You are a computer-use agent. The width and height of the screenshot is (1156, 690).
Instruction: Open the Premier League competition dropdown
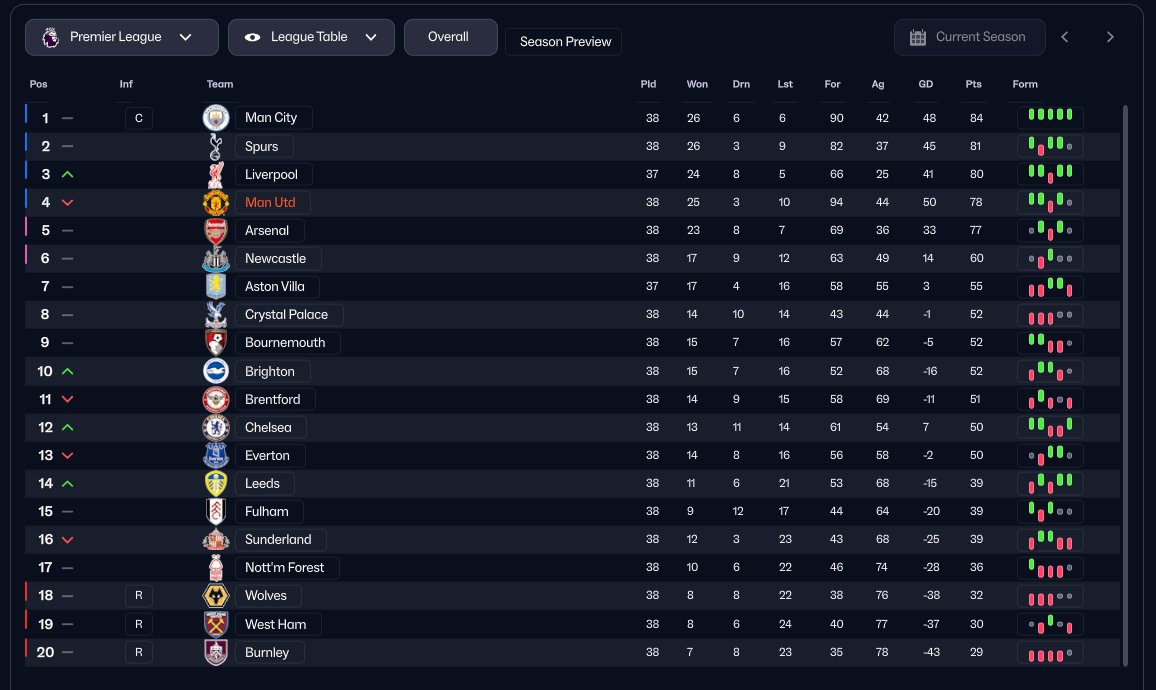tap(121, 37)
